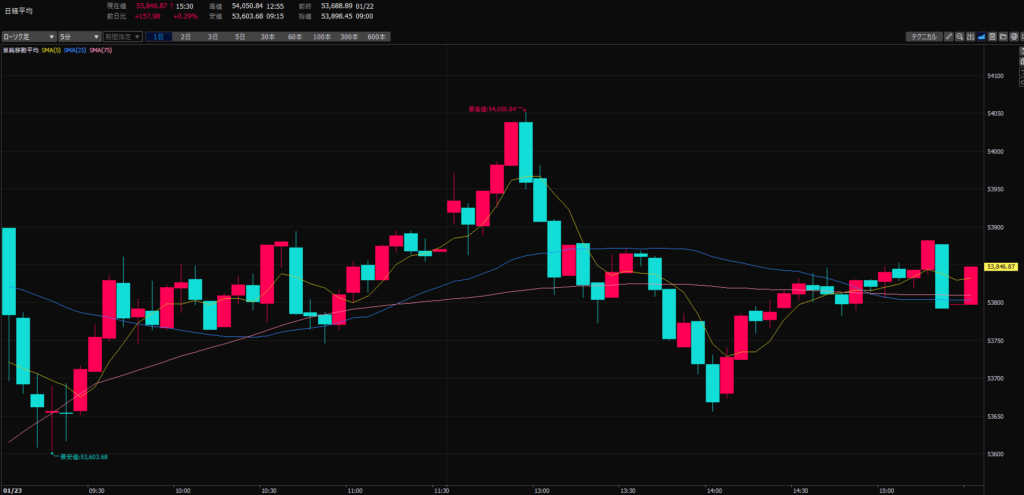Click the print icon in toolbar
Screen dimensions: 1024x495
click(1015, 37)
